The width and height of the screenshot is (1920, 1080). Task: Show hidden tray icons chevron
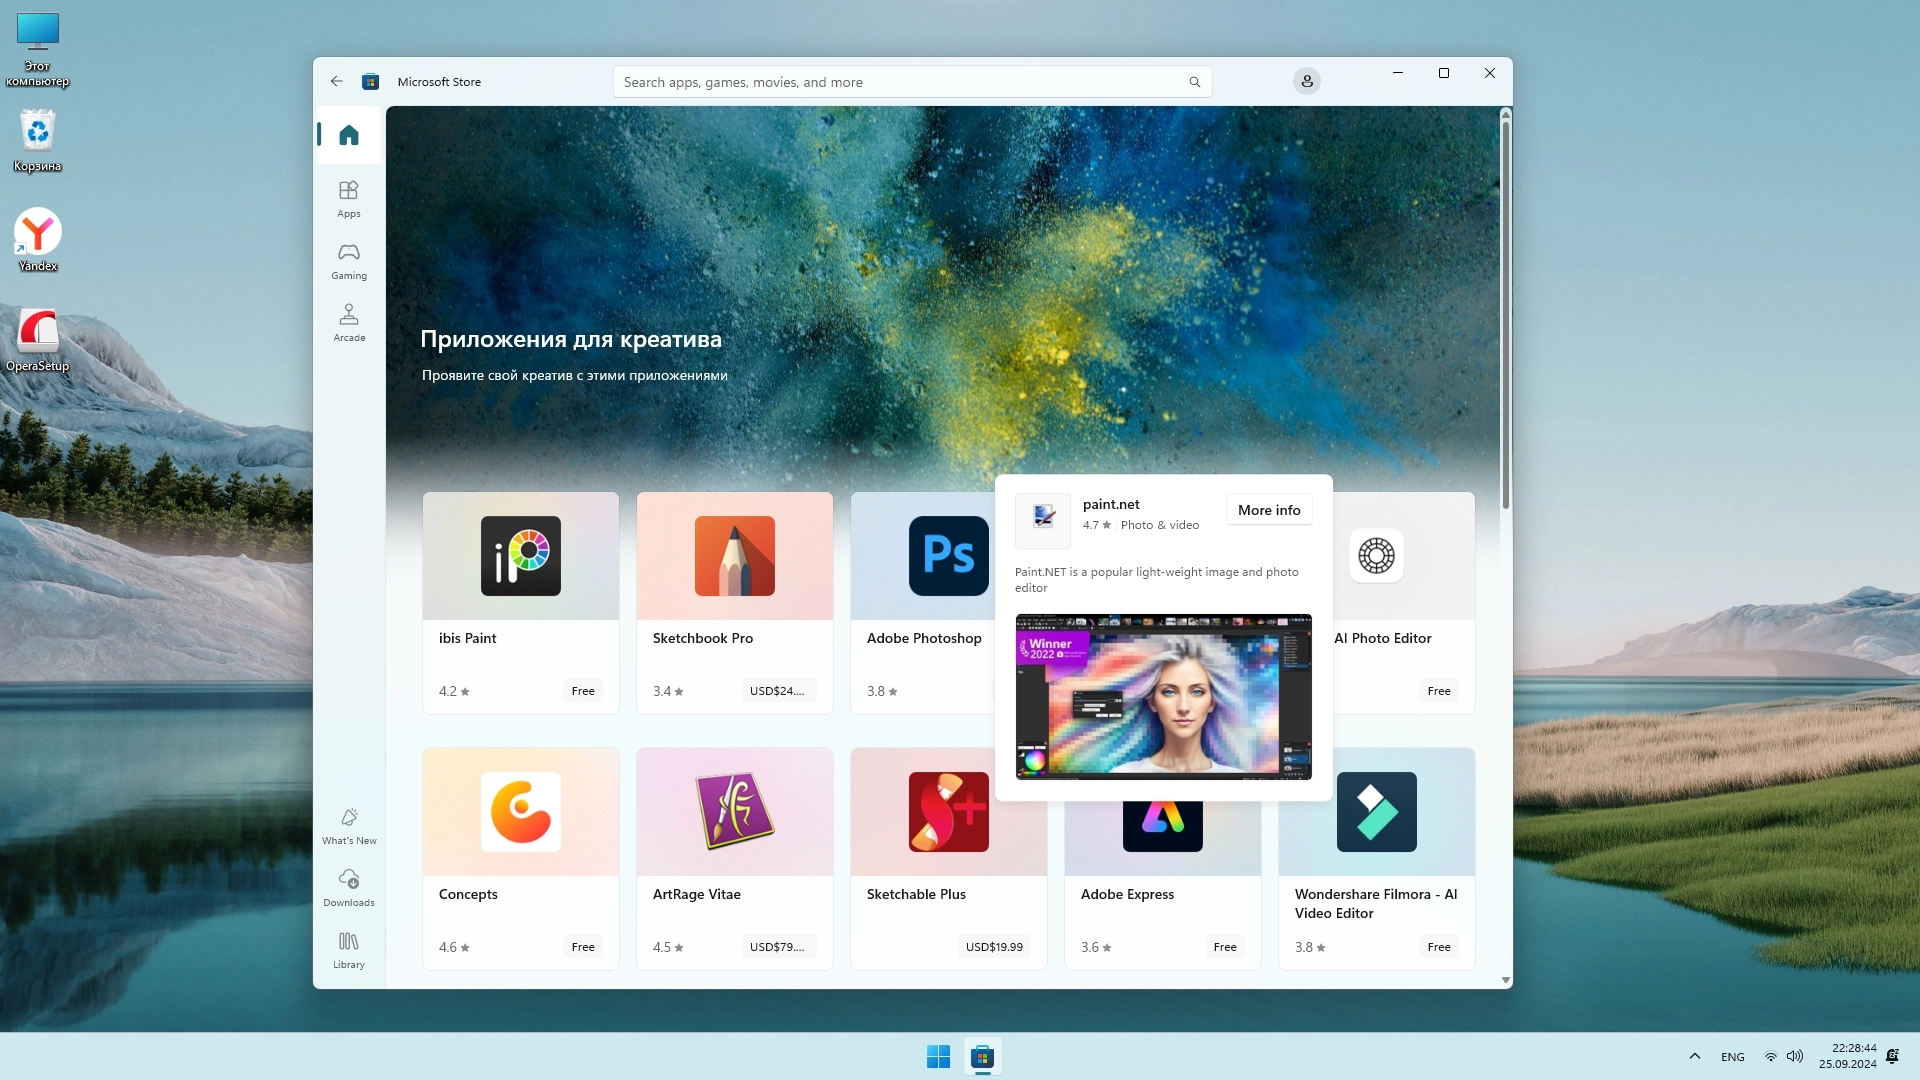(1694, 1056)
